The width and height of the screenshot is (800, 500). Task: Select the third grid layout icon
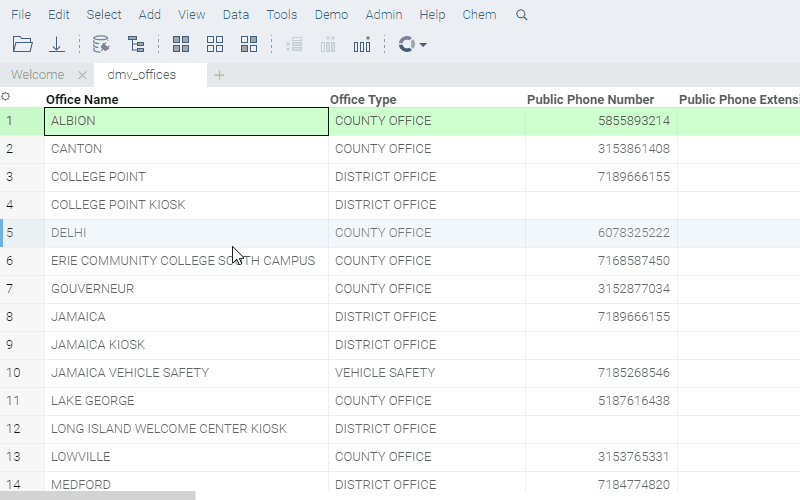tap(249, 44)
